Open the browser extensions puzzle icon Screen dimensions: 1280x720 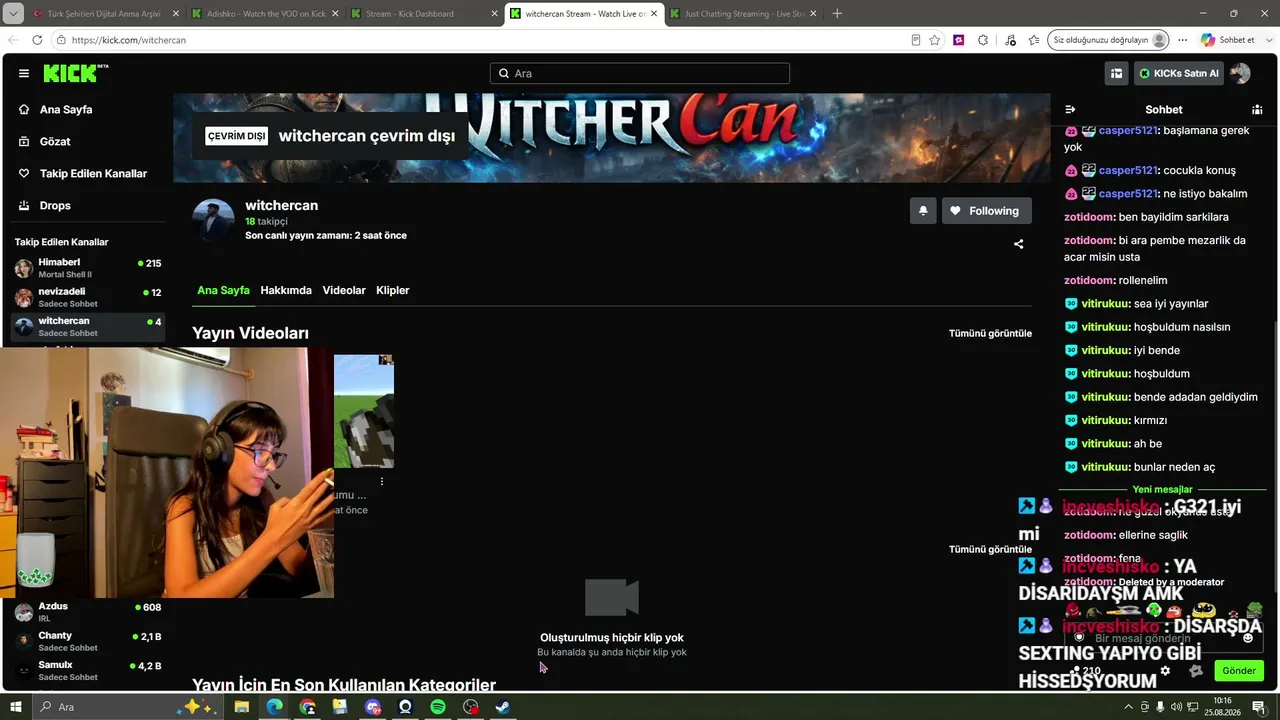click(983, 40)
